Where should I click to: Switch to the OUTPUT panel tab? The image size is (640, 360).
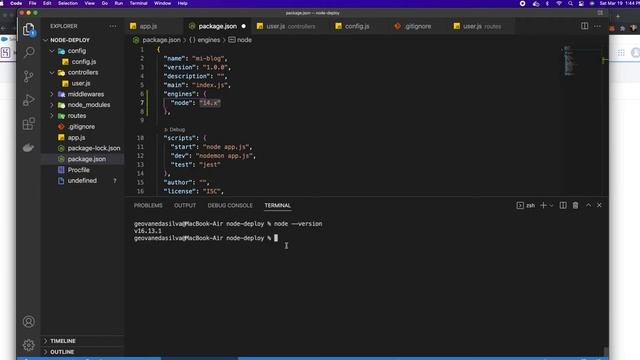[185, 205]
